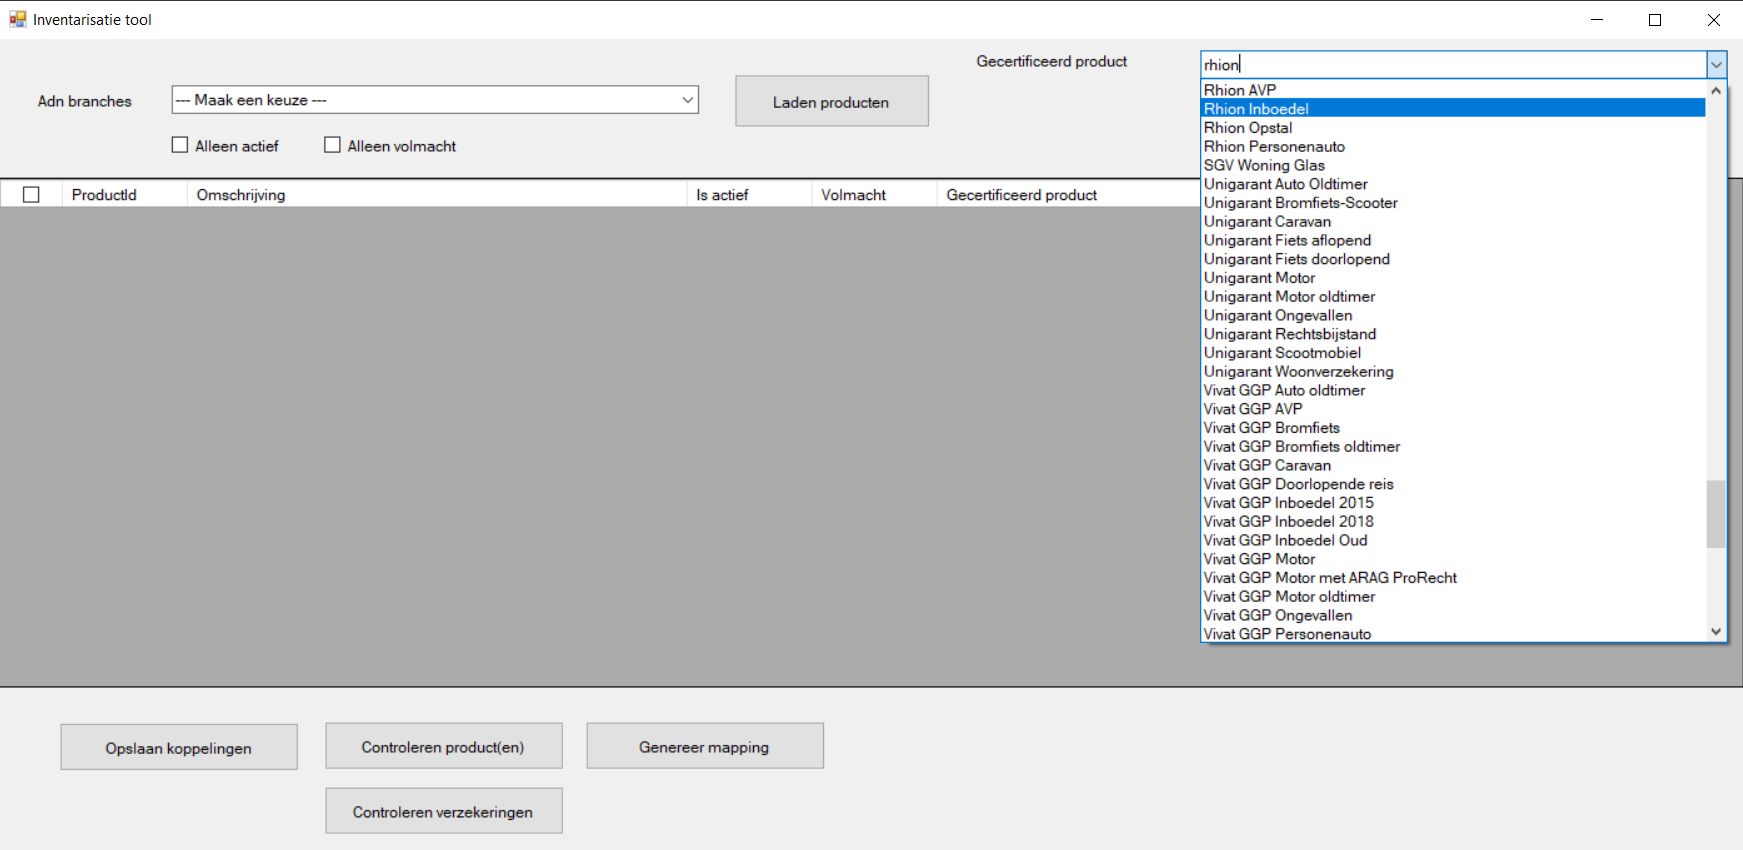1743x850 pixels.
Task: Select Unigarant Fiets doorlopend option
Action: click(x=1453, y=259)
